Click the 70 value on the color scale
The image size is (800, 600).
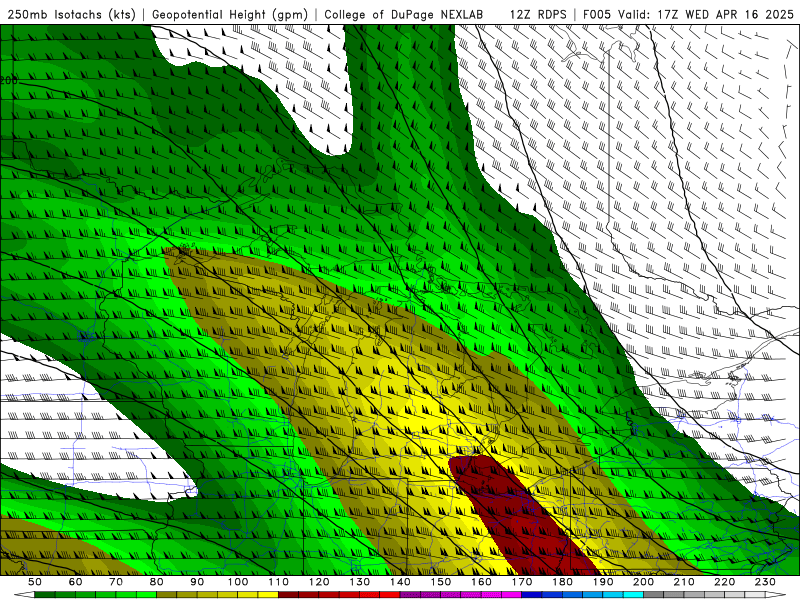pos(116,582)
